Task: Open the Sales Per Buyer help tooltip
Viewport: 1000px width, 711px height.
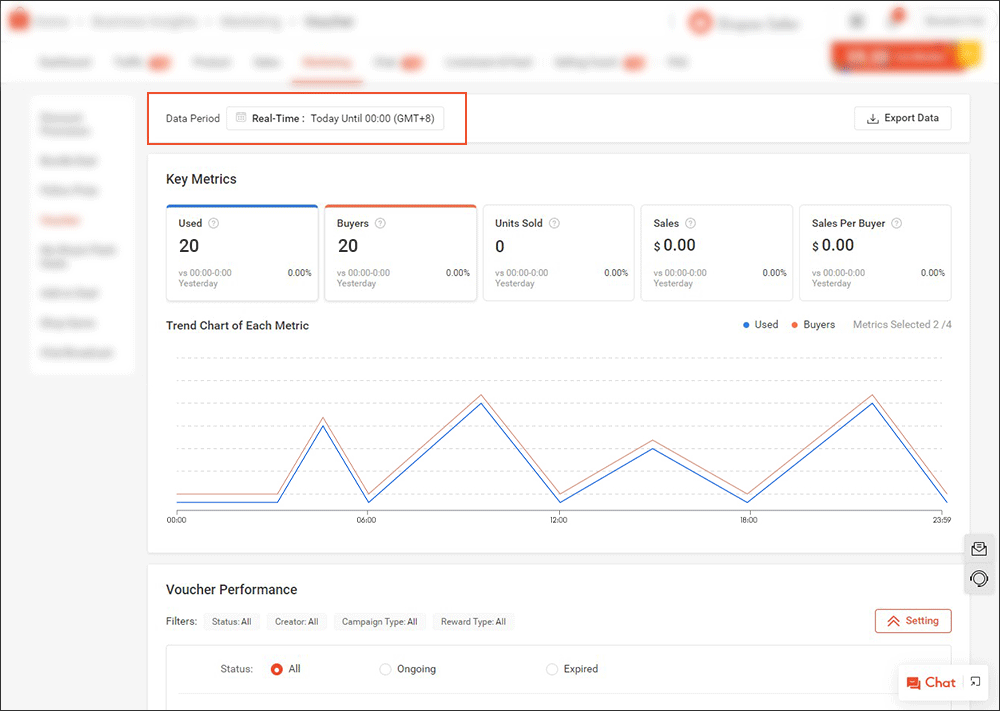Action: (x=899, y=223)
